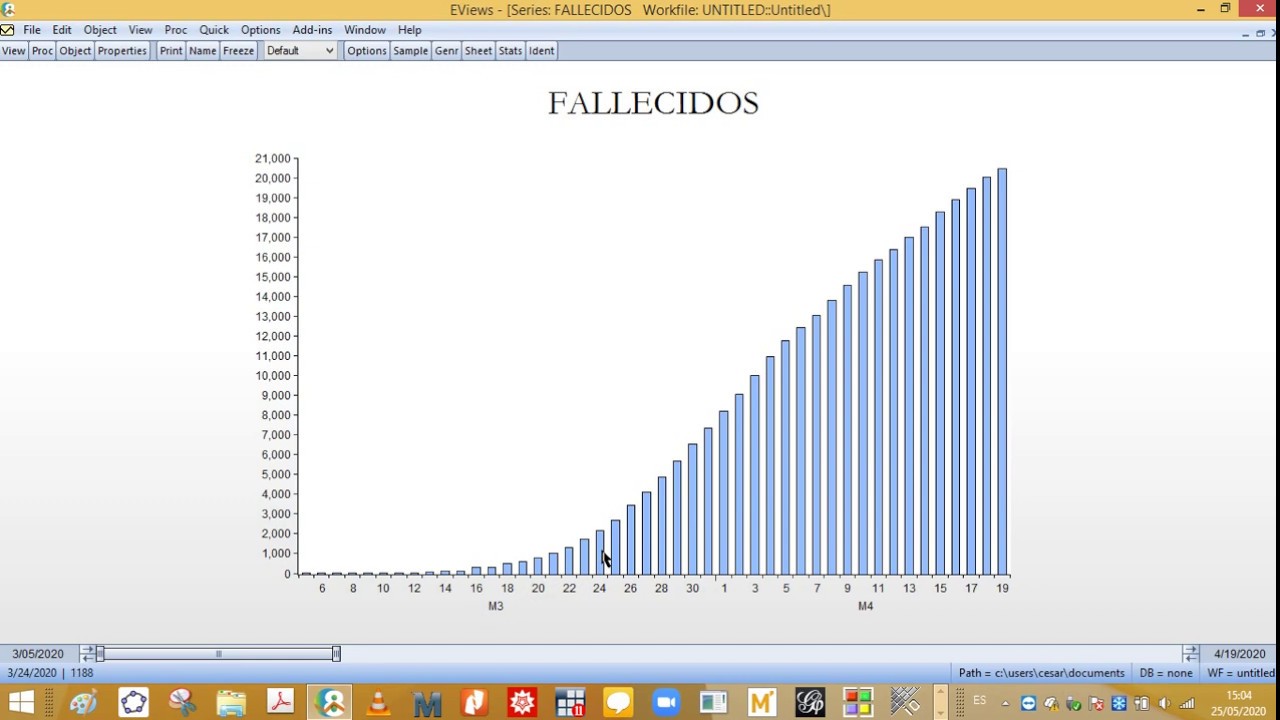Click the View button on series toolbar
Image resolution: width=1280 pixels, height=720 pixels.
pos(14,51)
